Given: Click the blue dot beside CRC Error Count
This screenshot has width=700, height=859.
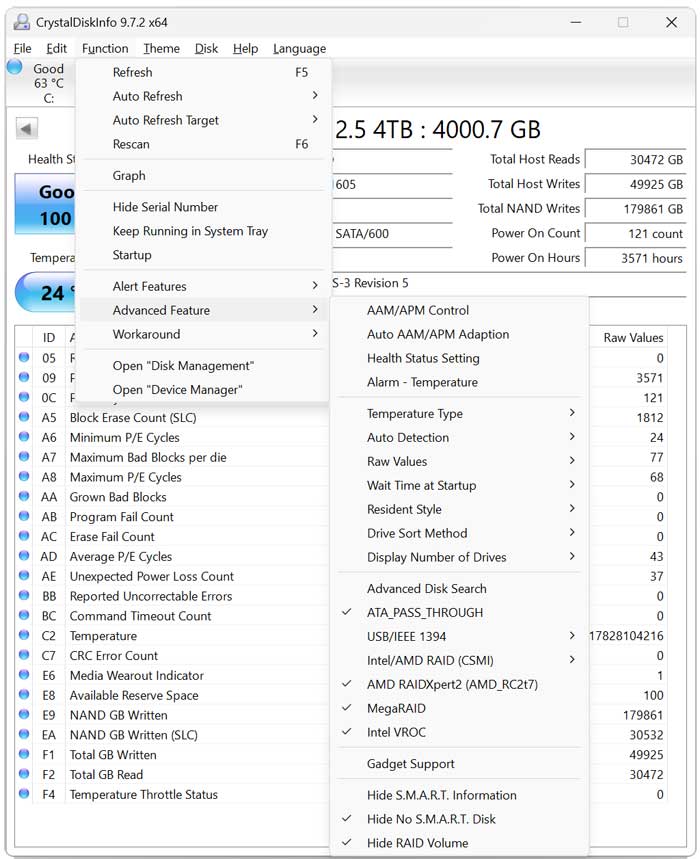Looking at the screenshot, I should [23, 656].
